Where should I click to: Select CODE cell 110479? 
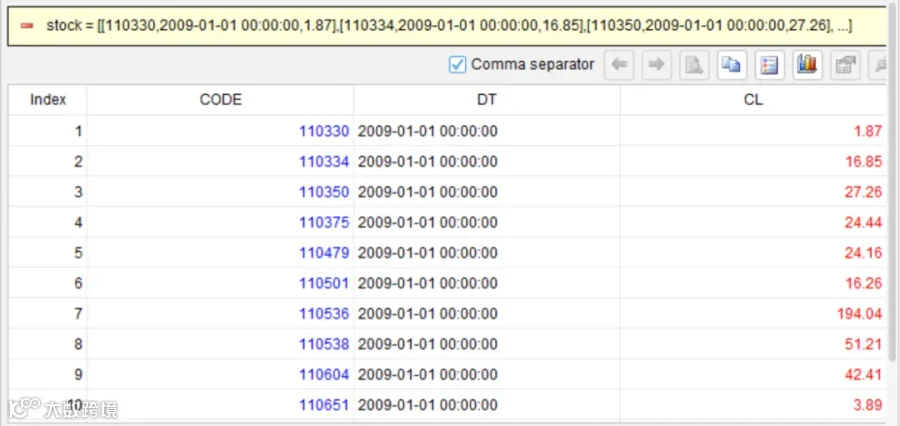[324, 253]
